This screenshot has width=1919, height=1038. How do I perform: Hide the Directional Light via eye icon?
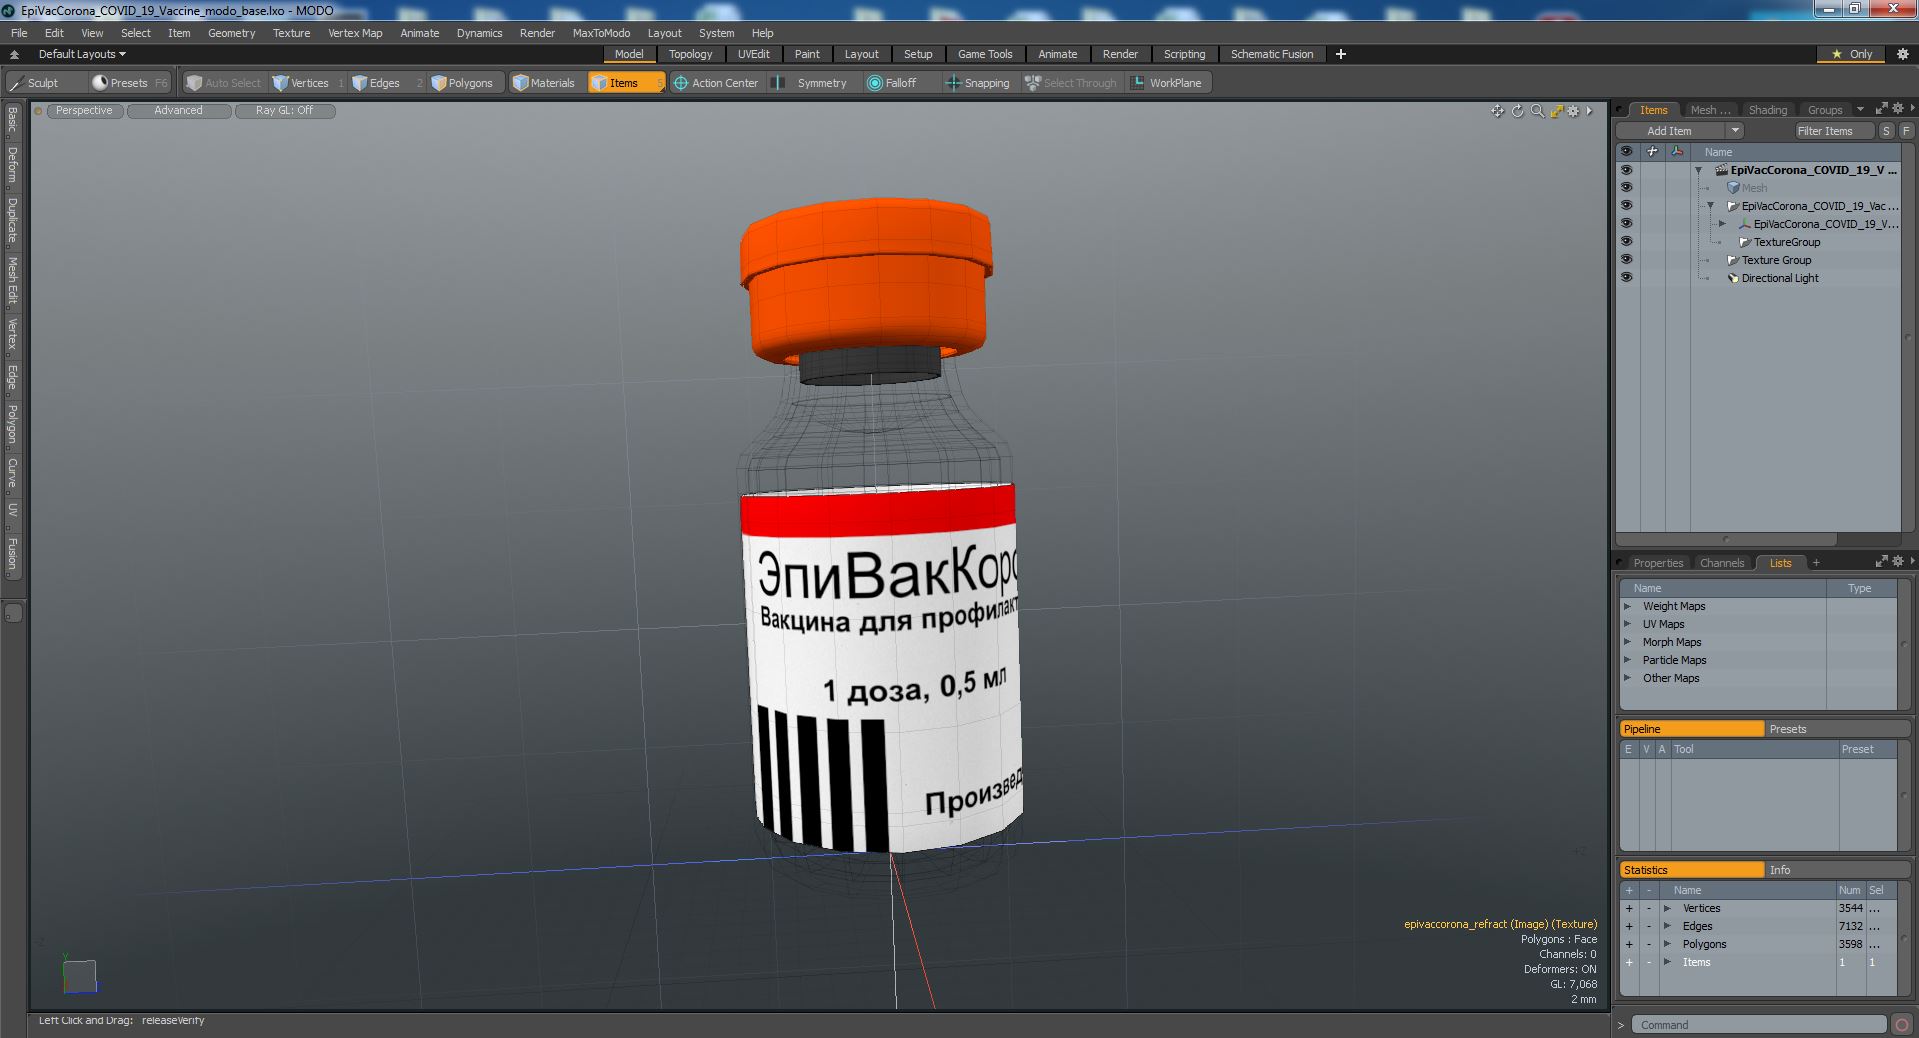tap(1626, 278)
